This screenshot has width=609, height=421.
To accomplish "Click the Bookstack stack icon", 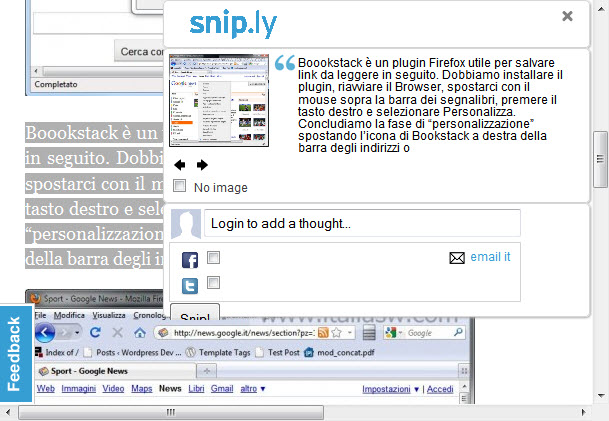I will 369,333.
